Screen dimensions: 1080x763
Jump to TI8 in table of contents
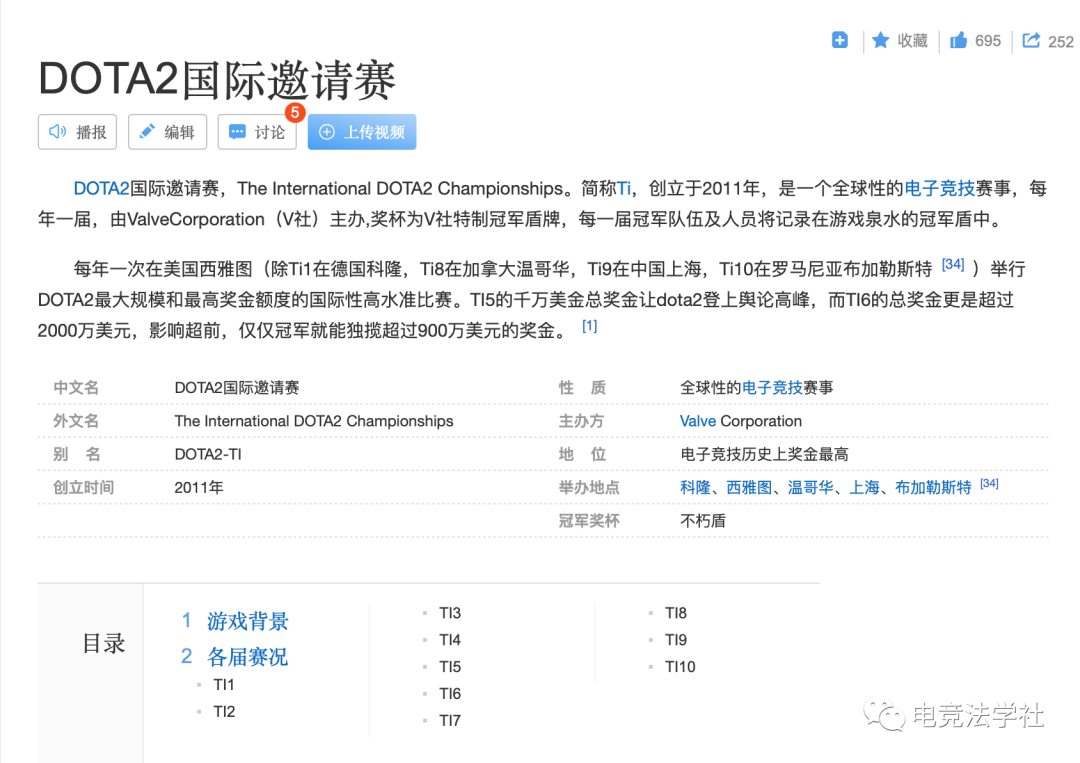point(676,613)
